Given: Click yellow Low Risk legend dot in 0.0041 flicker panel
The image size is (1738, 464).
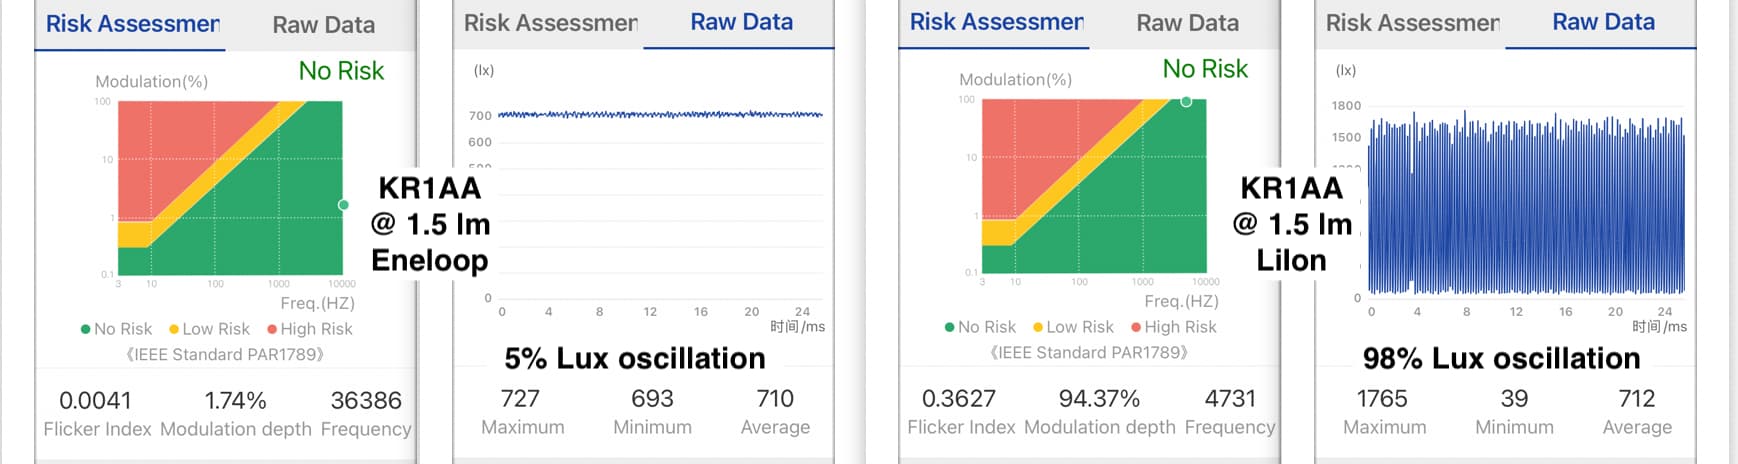Looking at the screenshot, I should (x=174, y=329).
